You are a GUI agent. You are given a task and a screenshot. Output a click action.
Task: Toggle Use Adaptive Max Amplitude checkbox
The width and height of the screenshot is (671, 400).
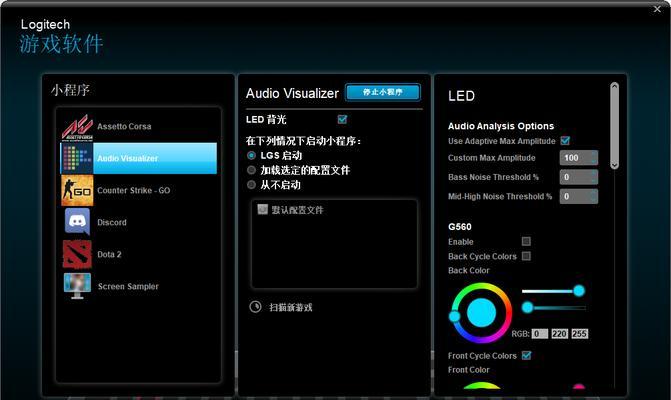pyautogui.click(x=565, y=141)
